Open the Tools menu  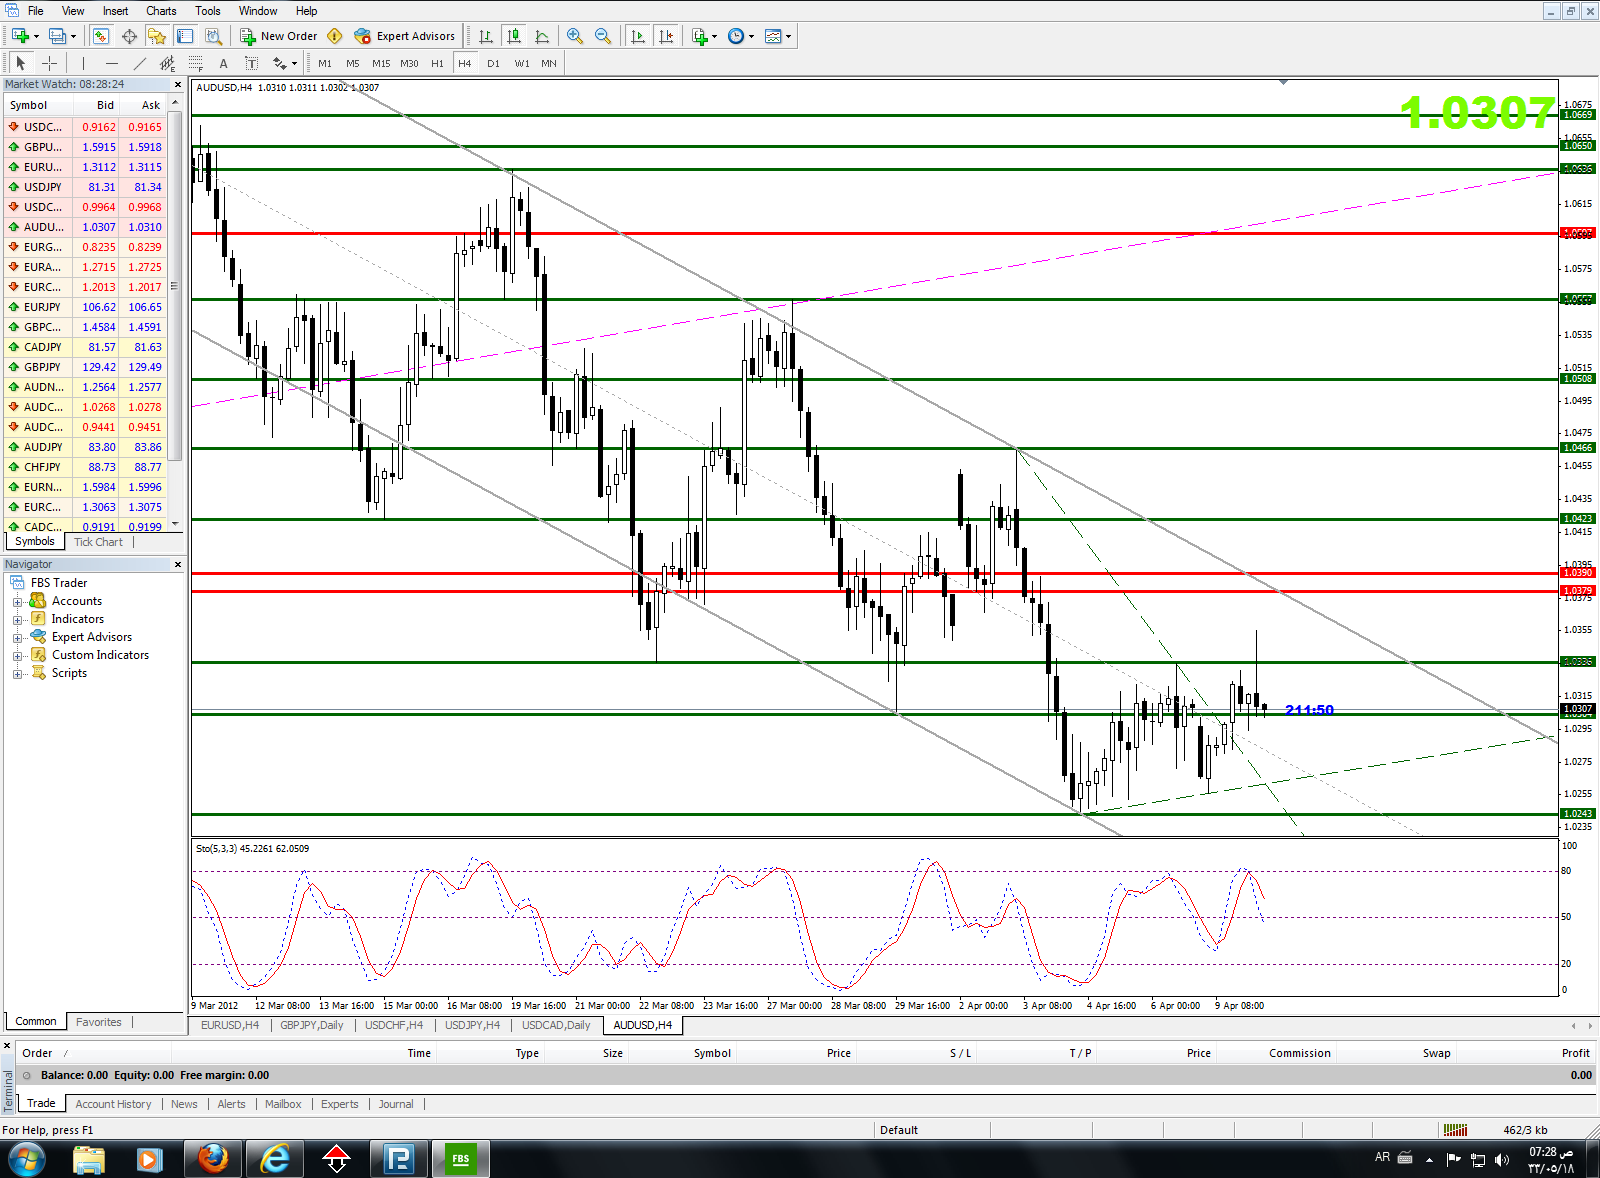(x=208, y=11)
